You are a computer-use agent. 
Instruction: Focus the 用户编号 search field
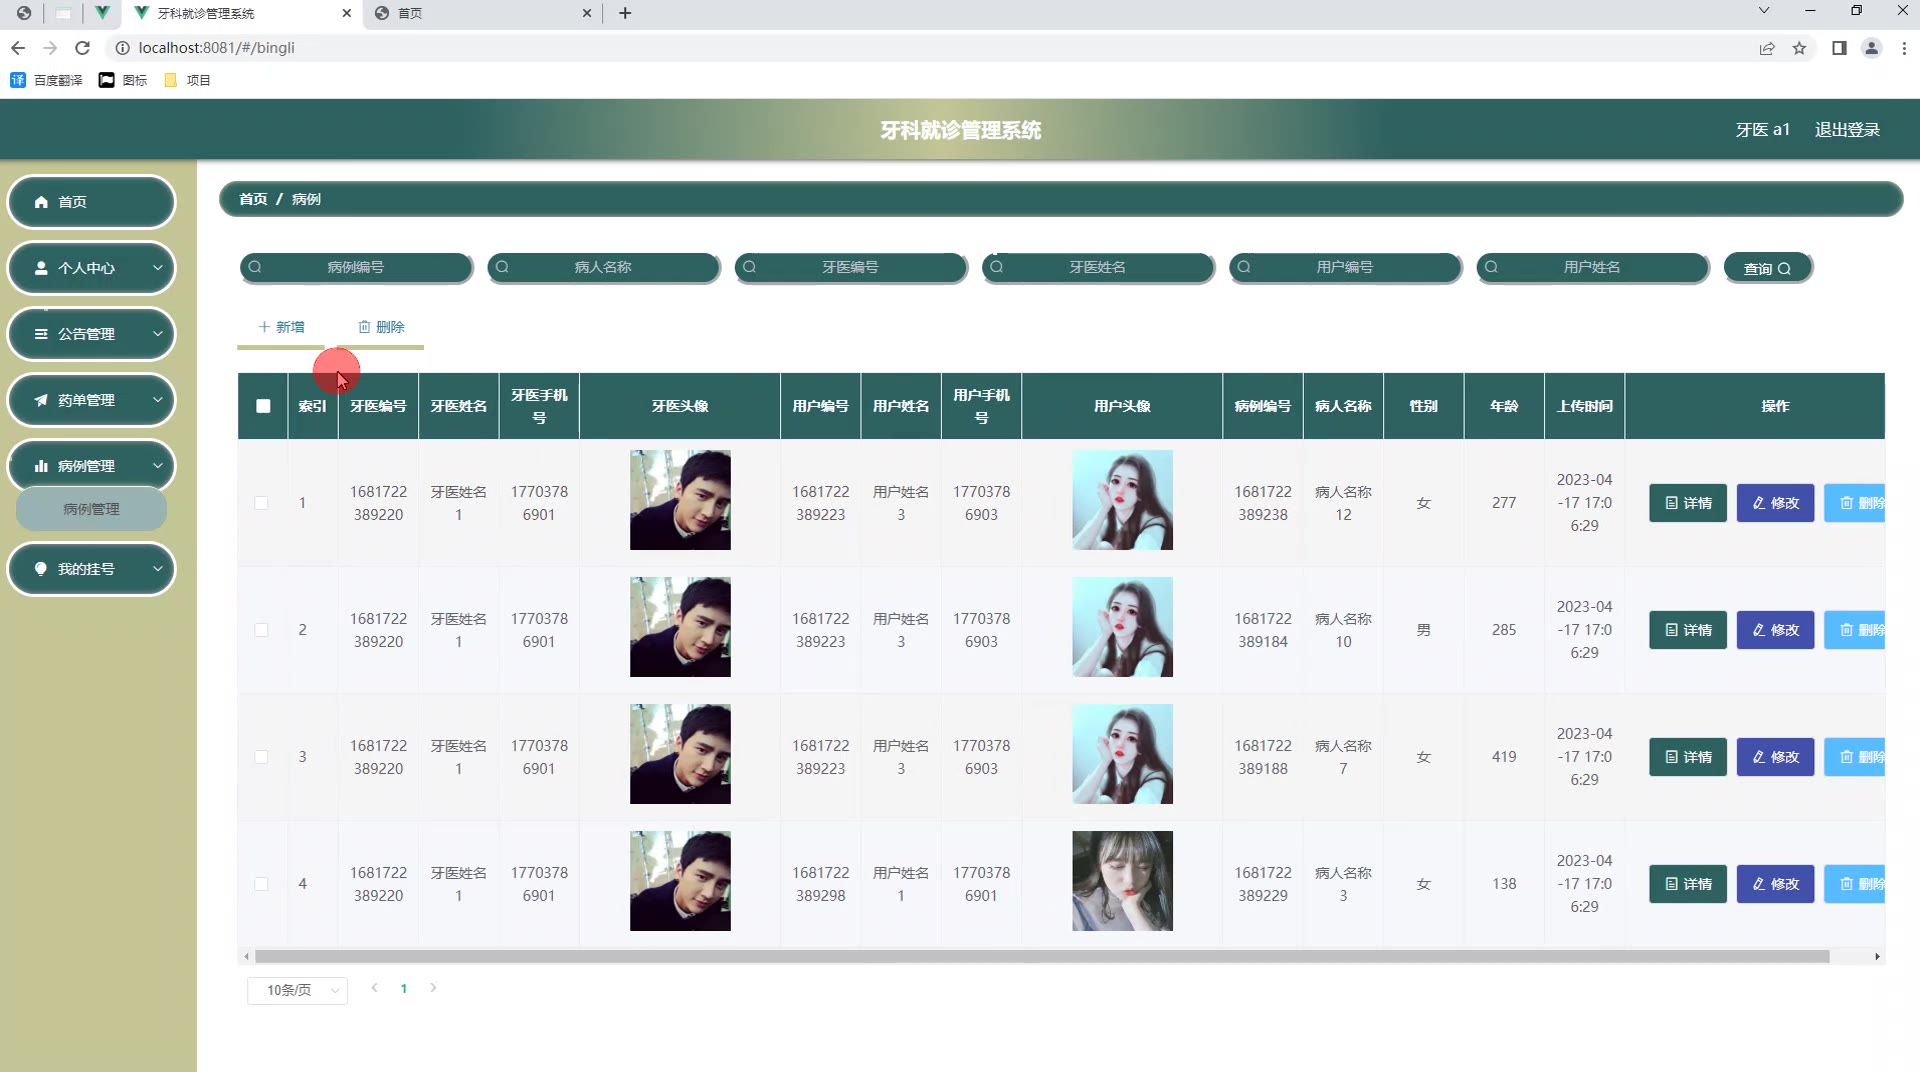(x=1345, y=267)
